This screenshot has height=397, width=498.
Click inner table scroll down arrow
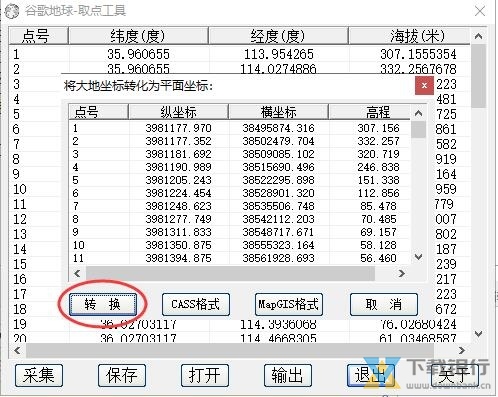click(419, 257)
